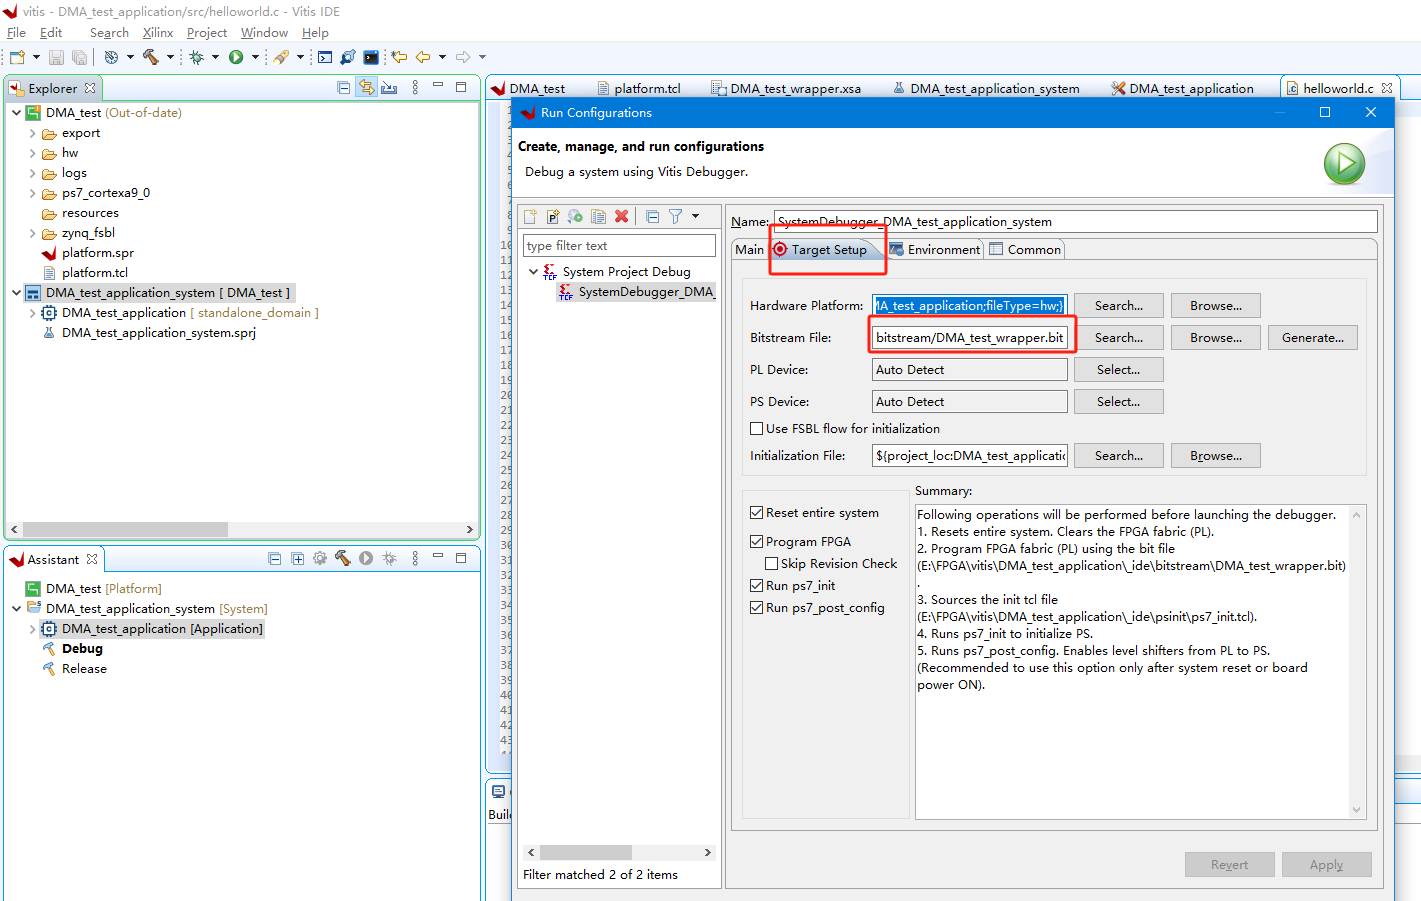Delete the selected launch configuration with the red X
Image resolution: width=1421 pixels, height=901 pixels.
(621, 216)
